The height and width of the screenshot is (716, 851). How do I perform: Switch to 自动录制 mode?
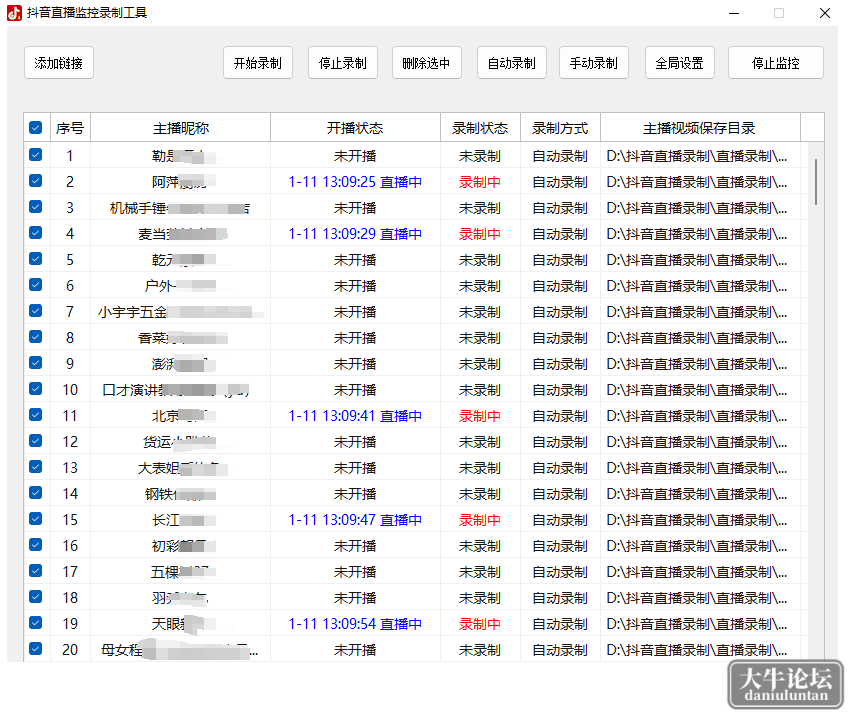(x=512, y=63)
